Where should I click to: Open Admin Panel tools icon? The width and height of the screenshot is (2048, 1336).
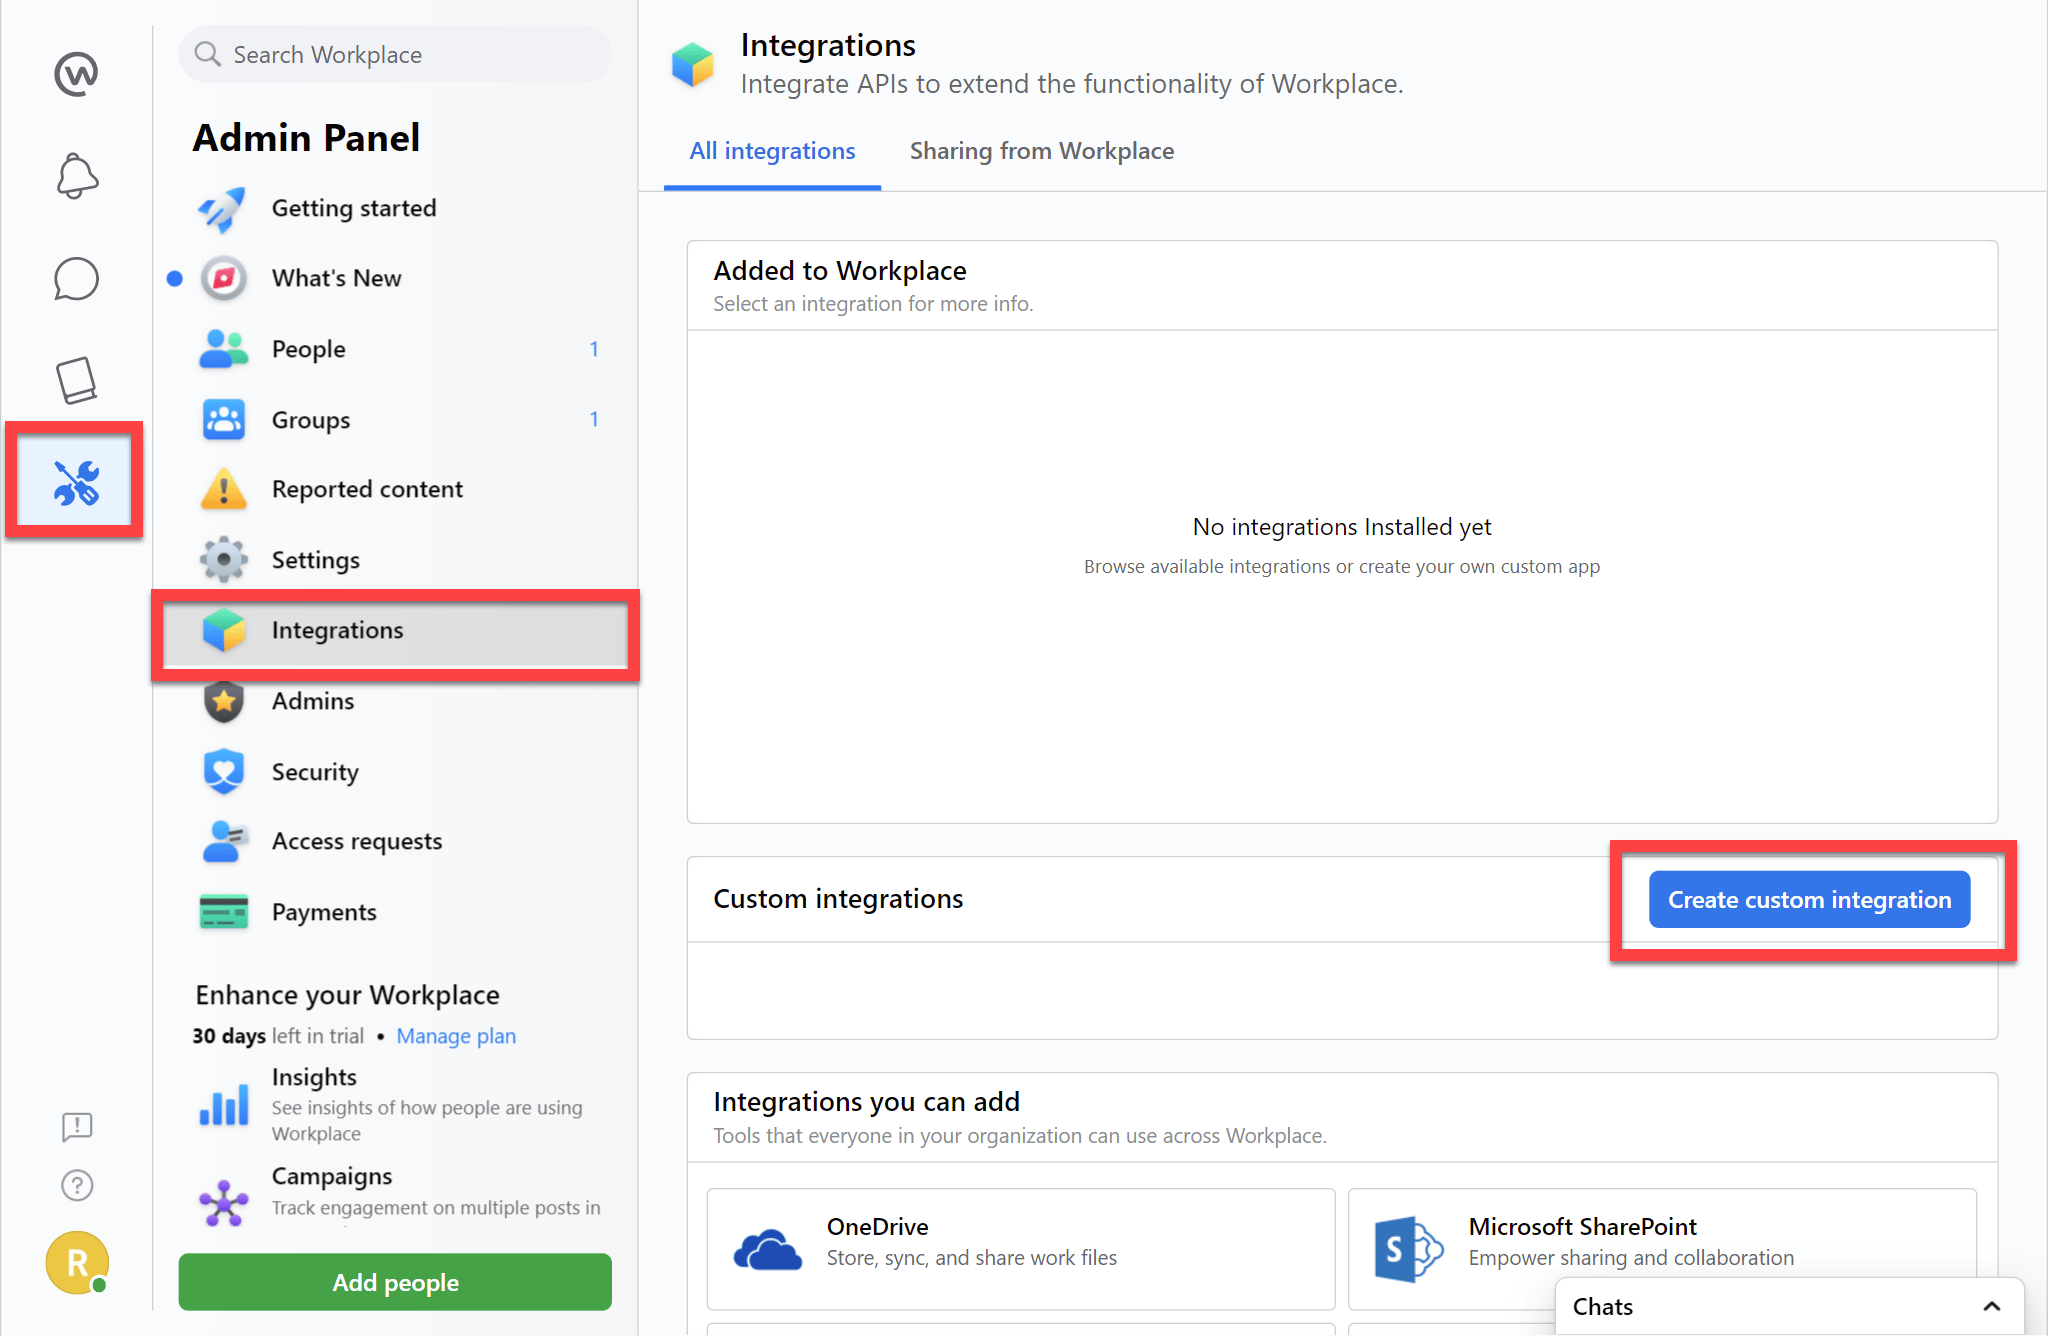(76, 483)
